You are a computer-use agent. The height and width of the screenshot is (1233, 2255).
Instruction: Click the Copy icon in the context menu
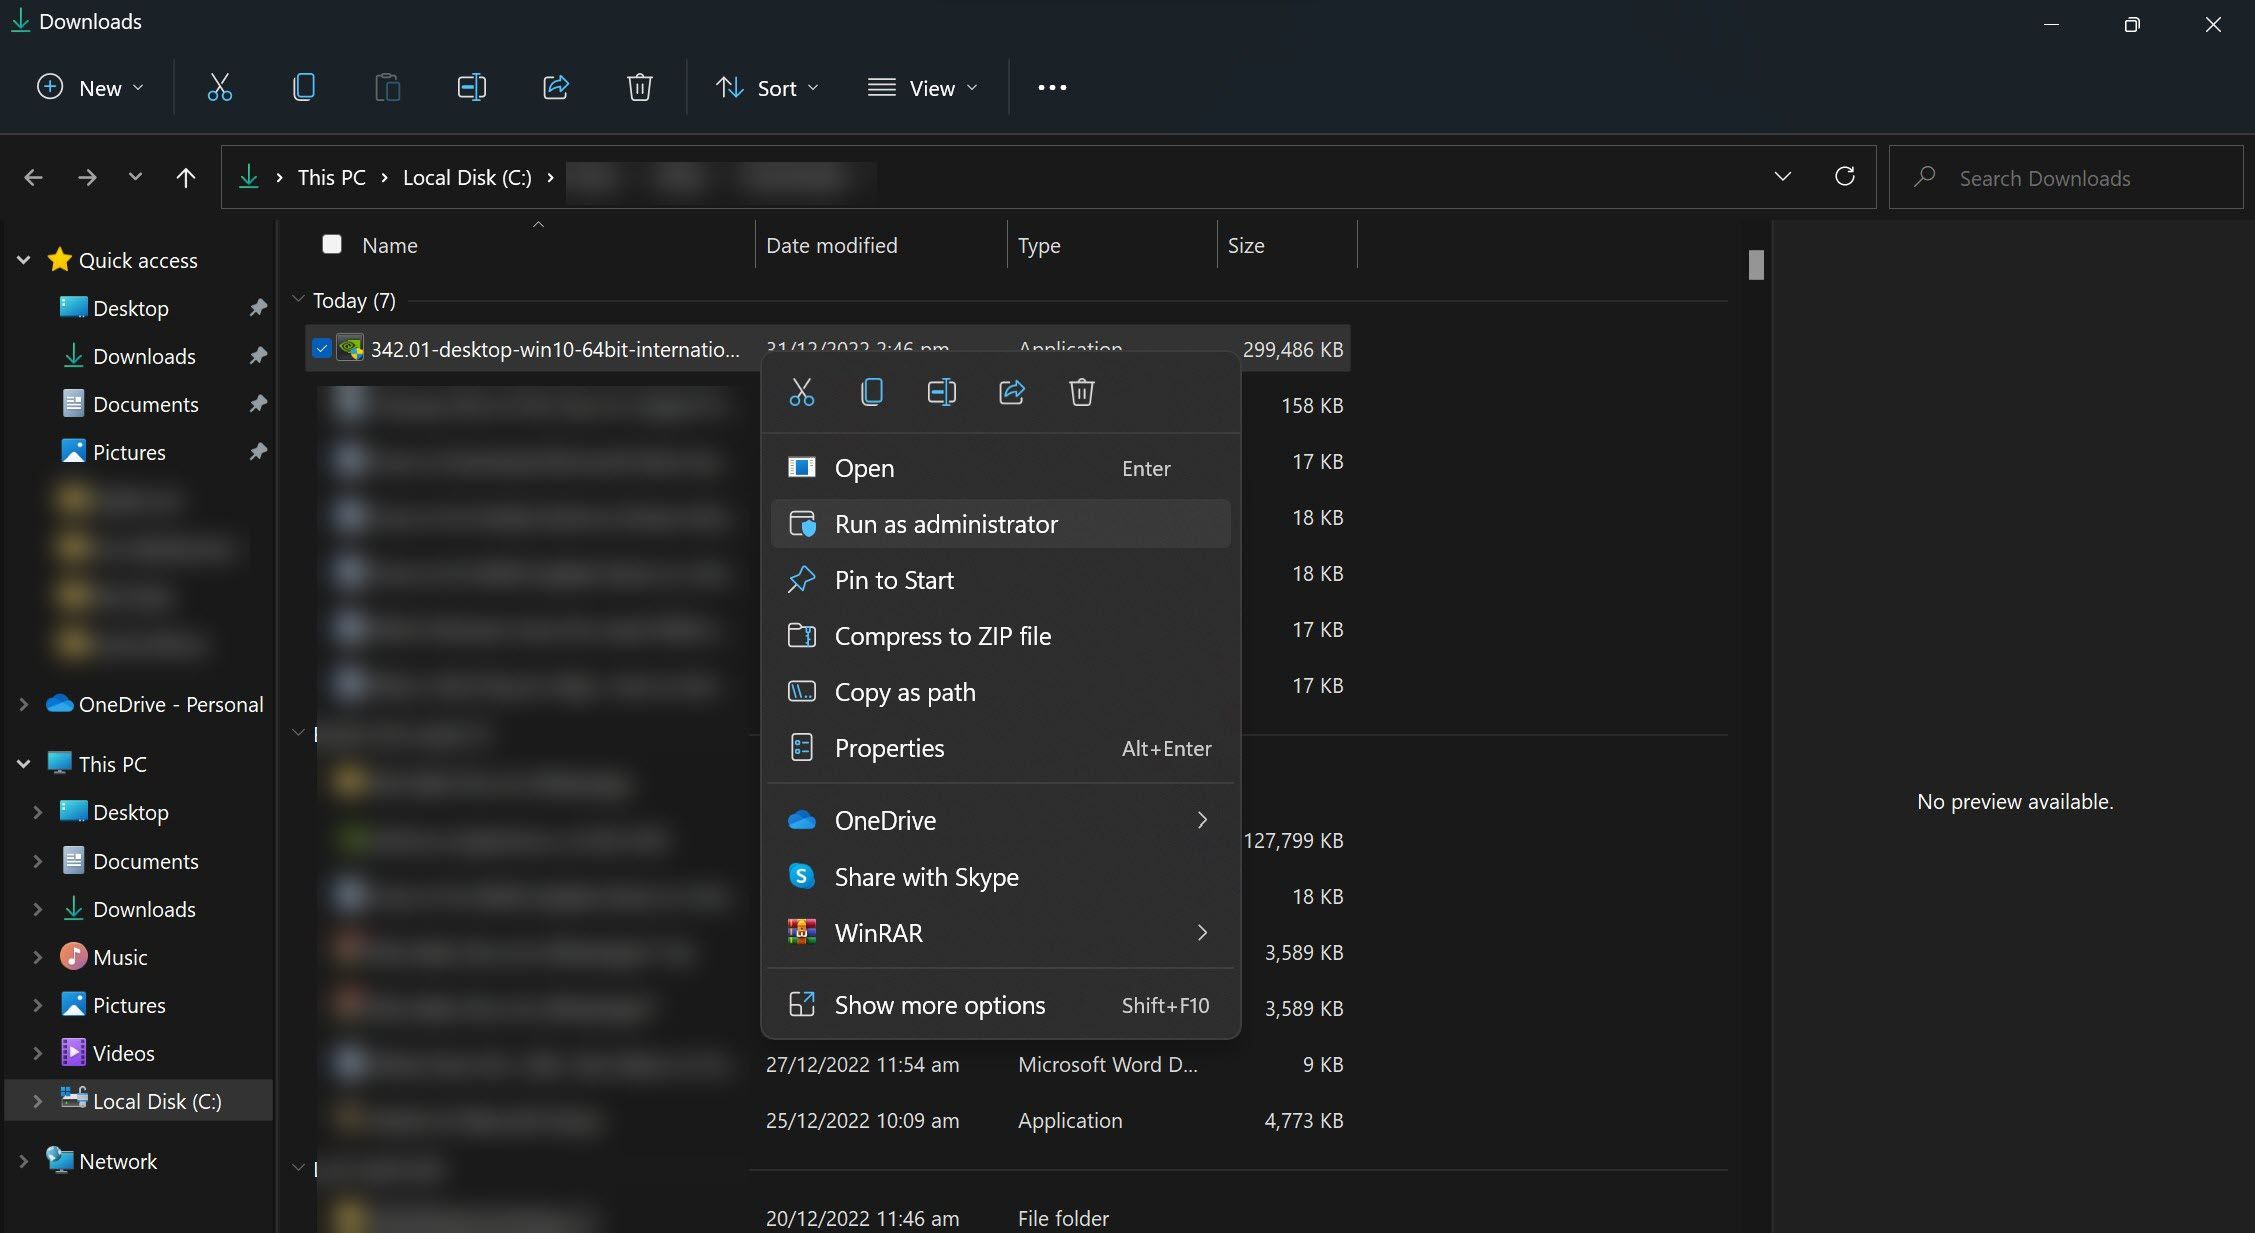coord(871,392)
